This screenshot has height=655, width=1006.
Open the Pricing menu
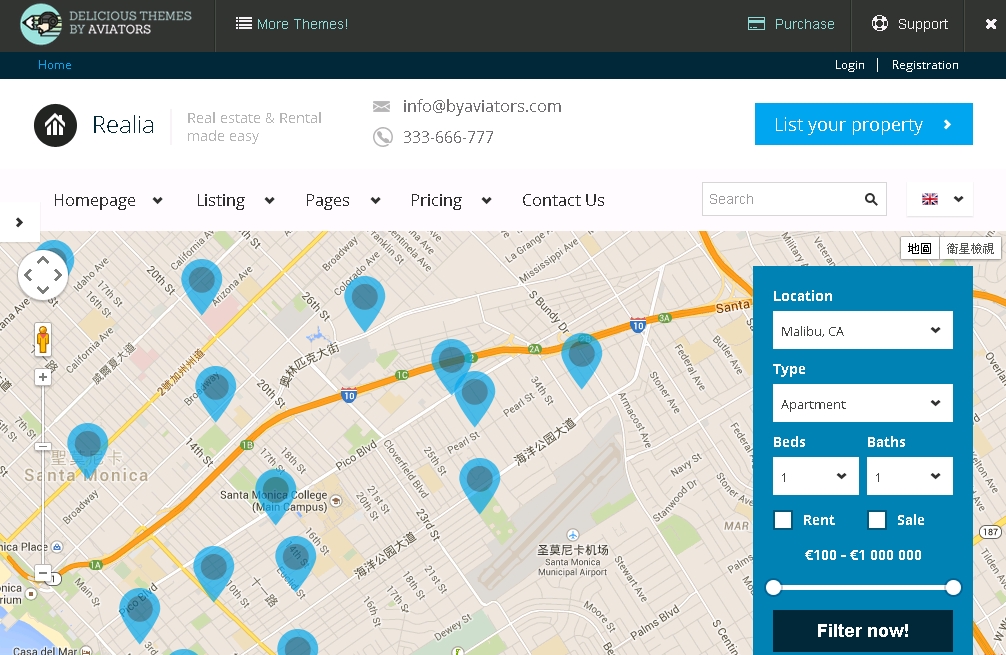(x=450, y=200)
